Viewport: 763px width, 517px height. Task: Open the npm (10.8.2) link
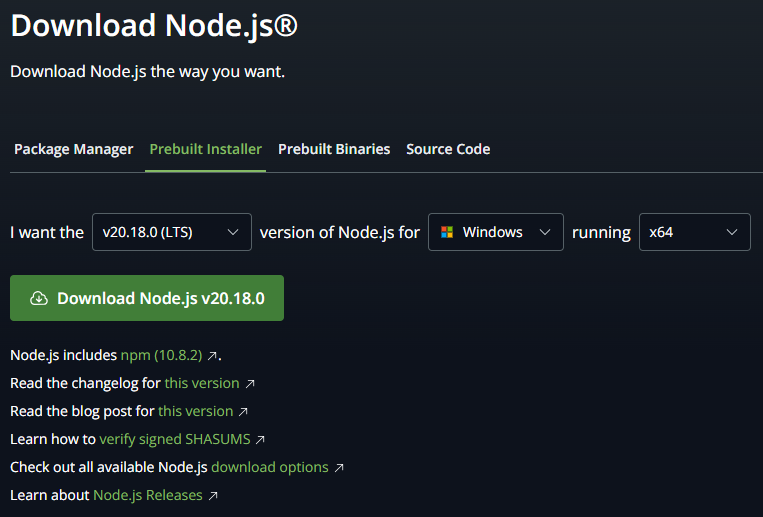coord(162,355)
